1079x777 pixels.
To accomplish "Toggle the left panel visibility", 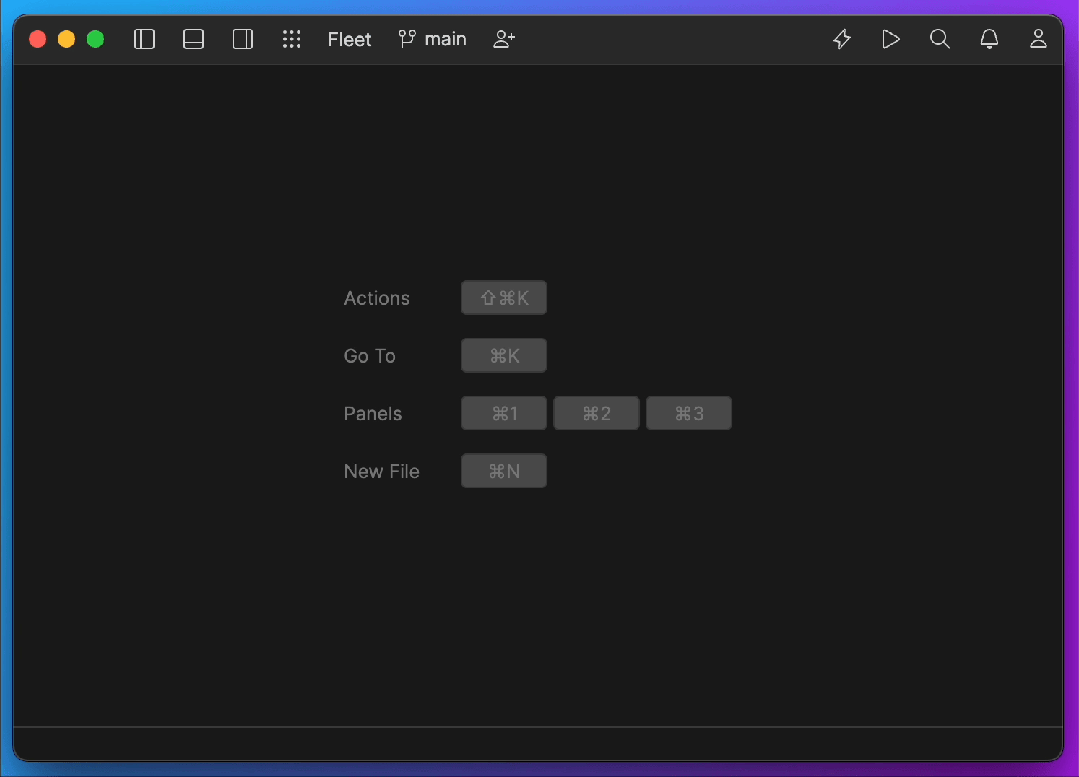I will point(144,39).
